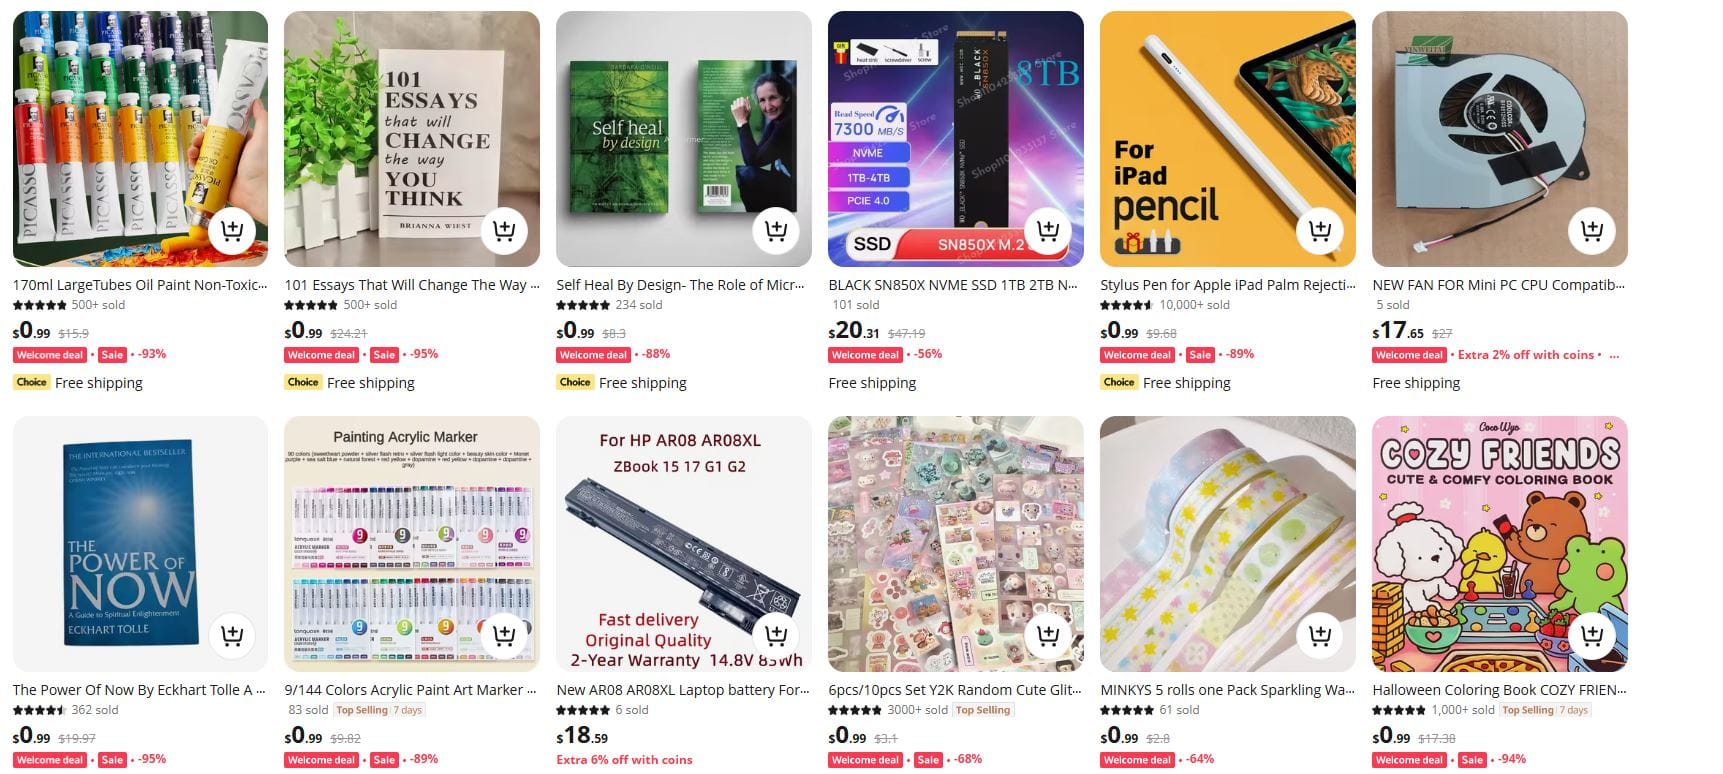Add The Power of Now to cart

click(232, 636)
